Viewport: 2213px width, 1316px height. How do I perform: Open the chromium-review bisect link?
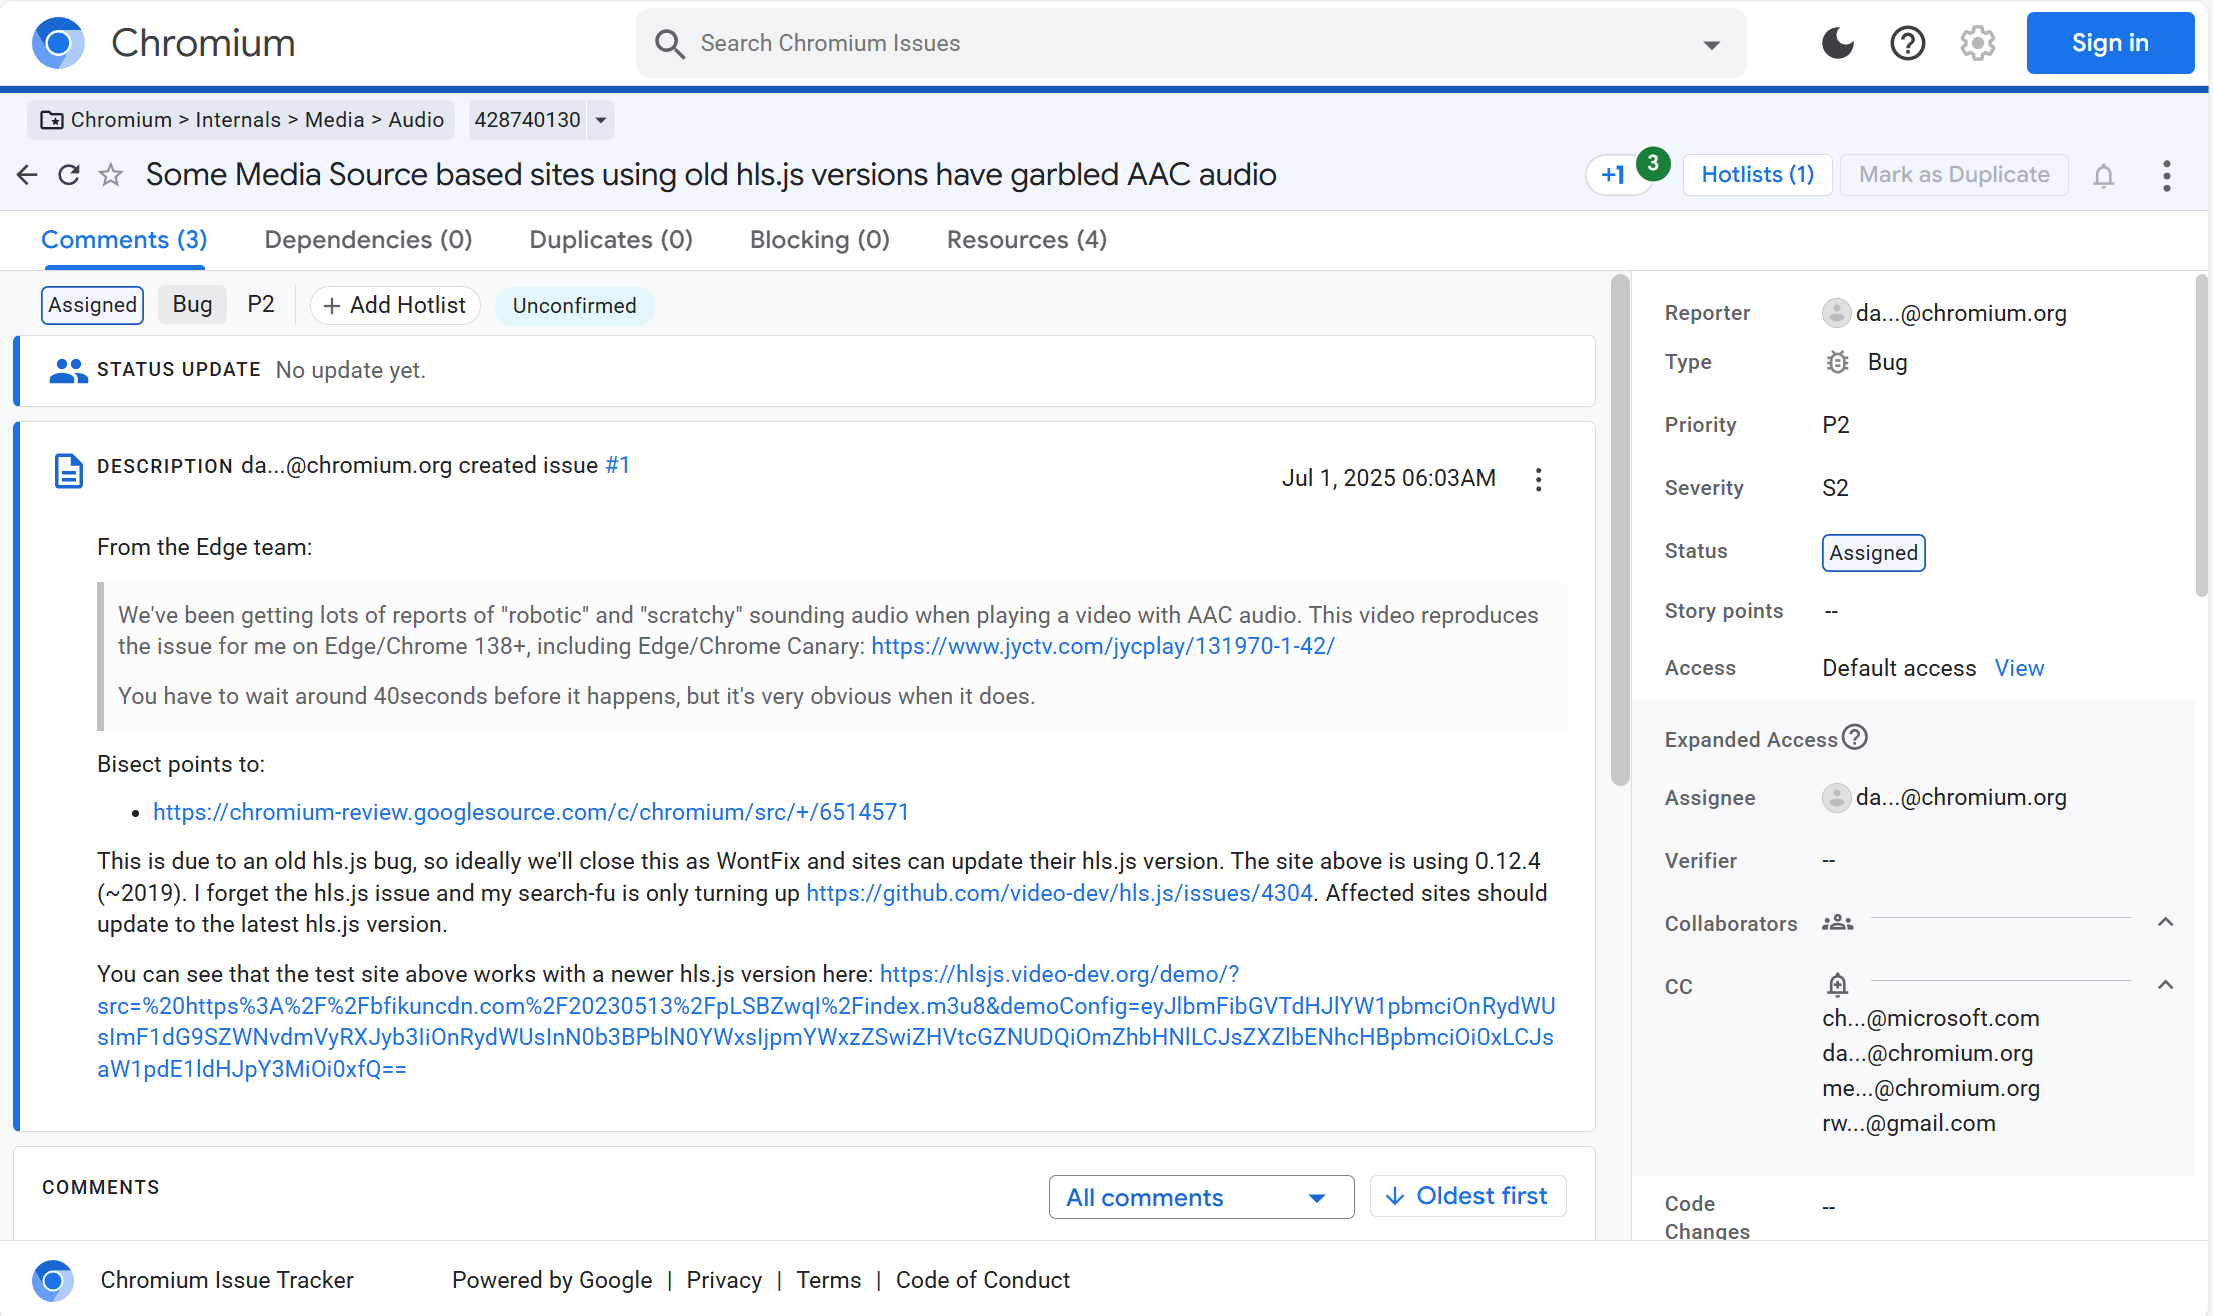[530, 812]
